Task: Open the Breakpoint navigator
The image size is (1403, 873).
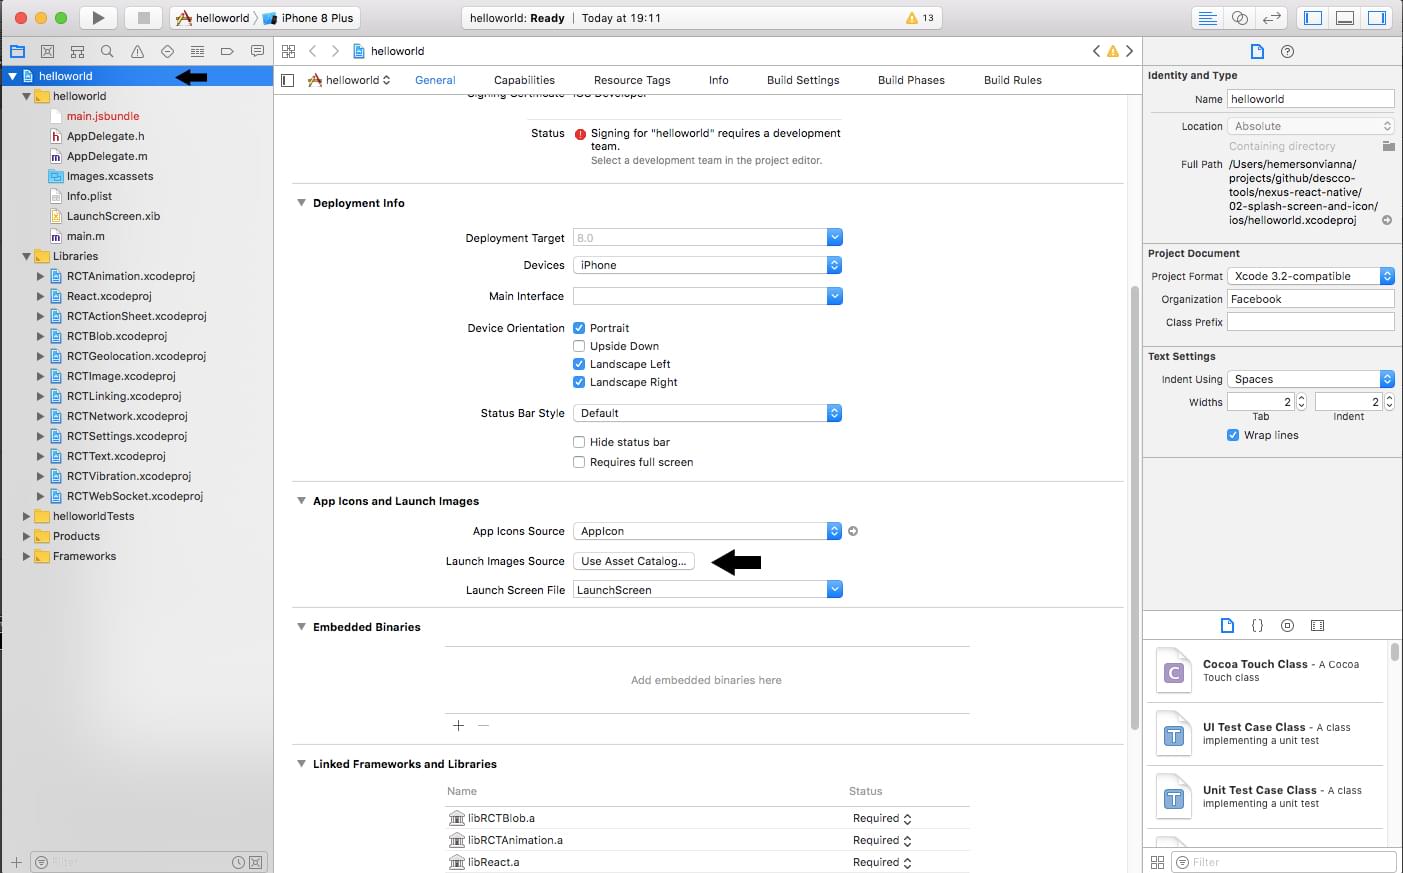Action: (227, 51)
